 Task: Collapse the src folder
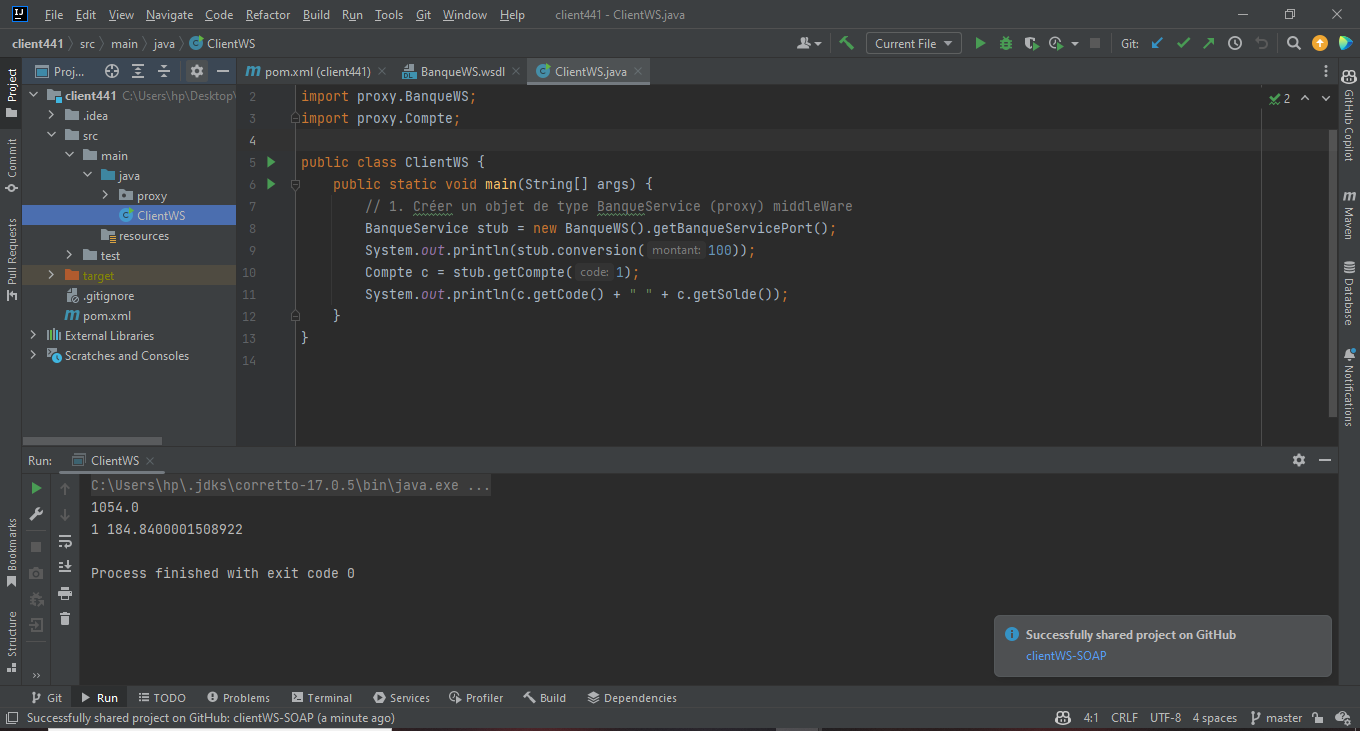coord(52,136)
